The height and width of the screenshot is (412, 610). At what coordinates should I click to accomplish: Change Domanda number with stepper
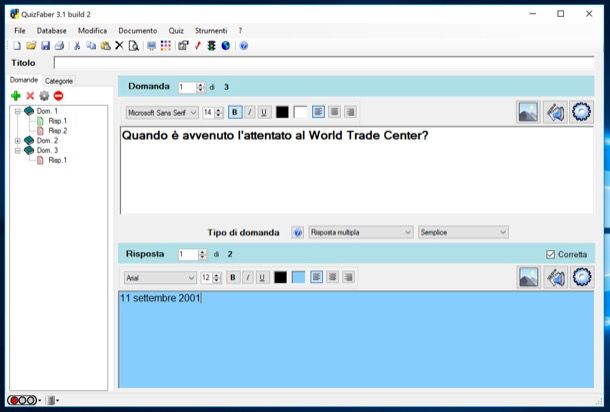click(x=200, y=87)
